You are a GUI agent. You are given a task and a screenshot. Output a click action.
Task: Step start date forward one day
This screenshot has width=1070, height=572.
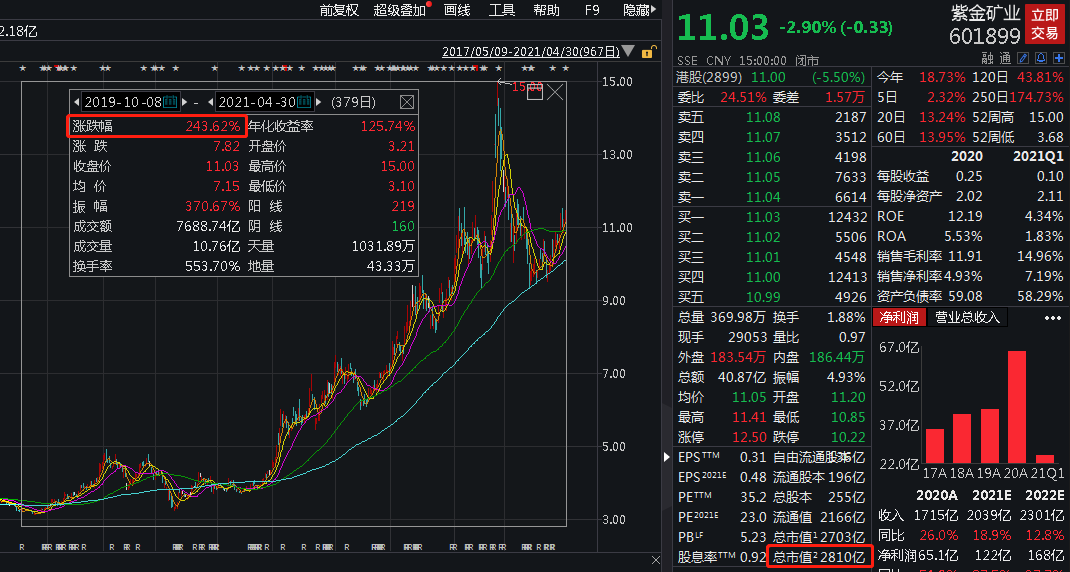(185, 102)
